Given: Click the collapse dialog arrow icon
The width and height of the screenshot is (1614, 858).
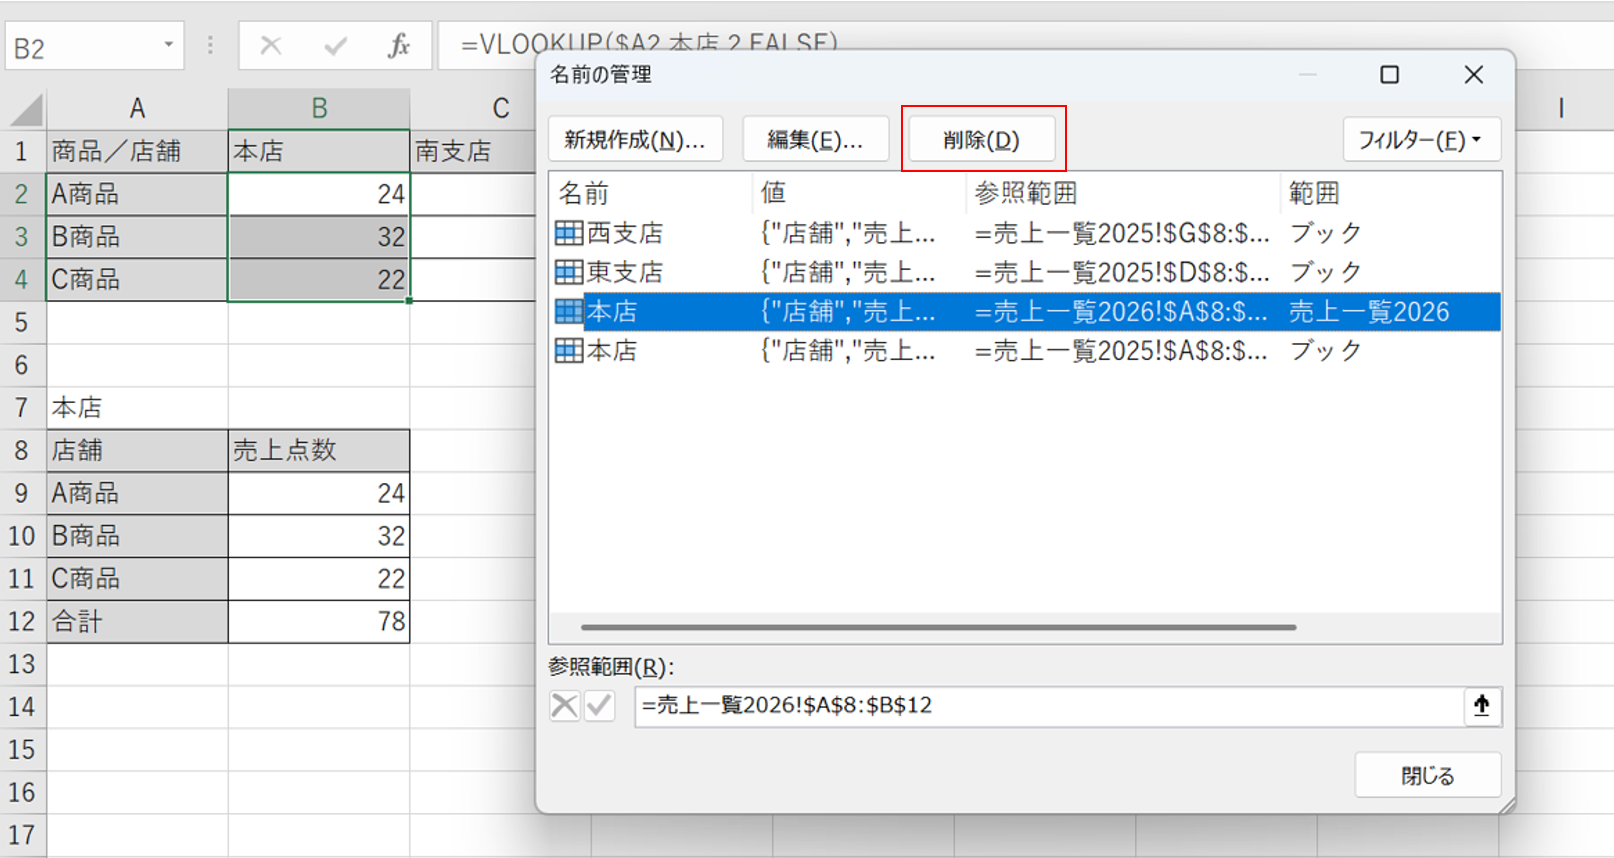Looking at the screenshot, I should (x=1481, y=706).
